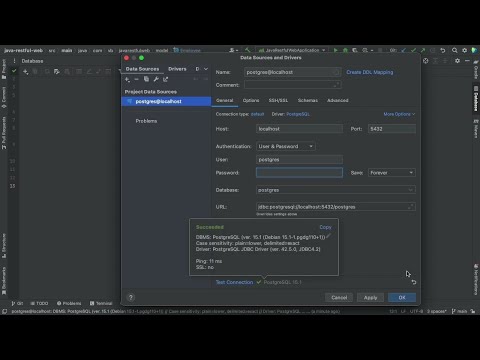Open IDE settings gear in top toolbar
Viewport: 480px width, 360px height.
[464, 50]
